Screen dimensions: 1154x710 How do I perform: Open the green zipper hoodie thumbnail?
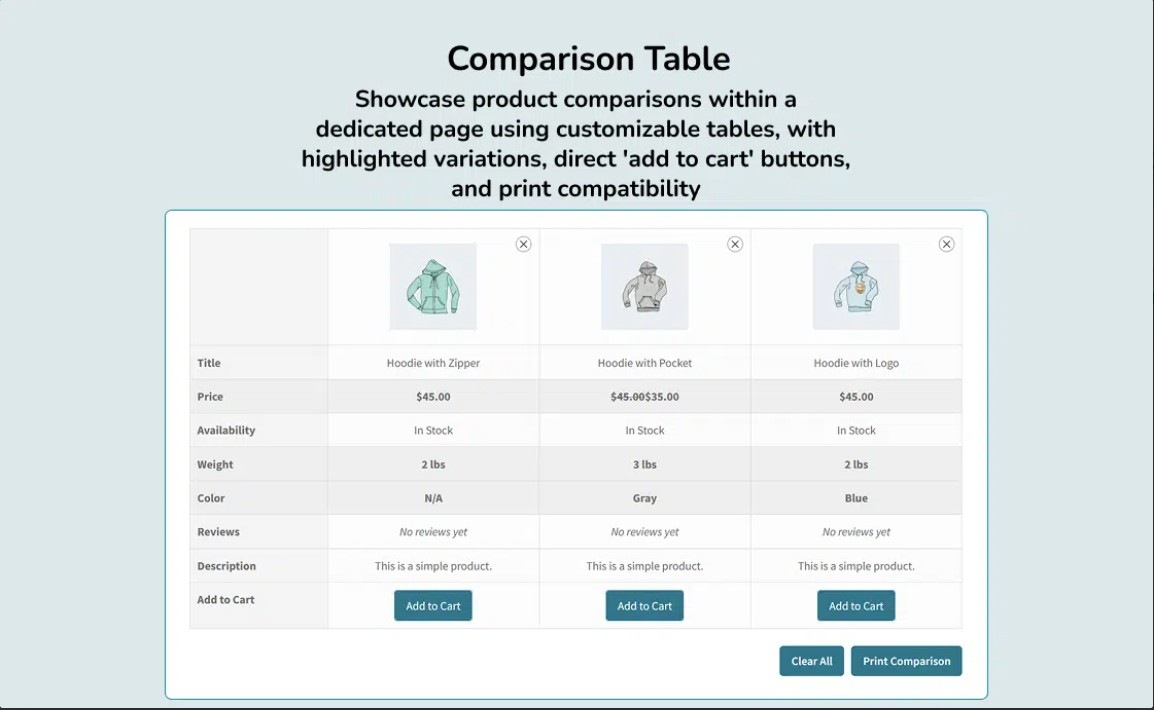coord(433,287)
